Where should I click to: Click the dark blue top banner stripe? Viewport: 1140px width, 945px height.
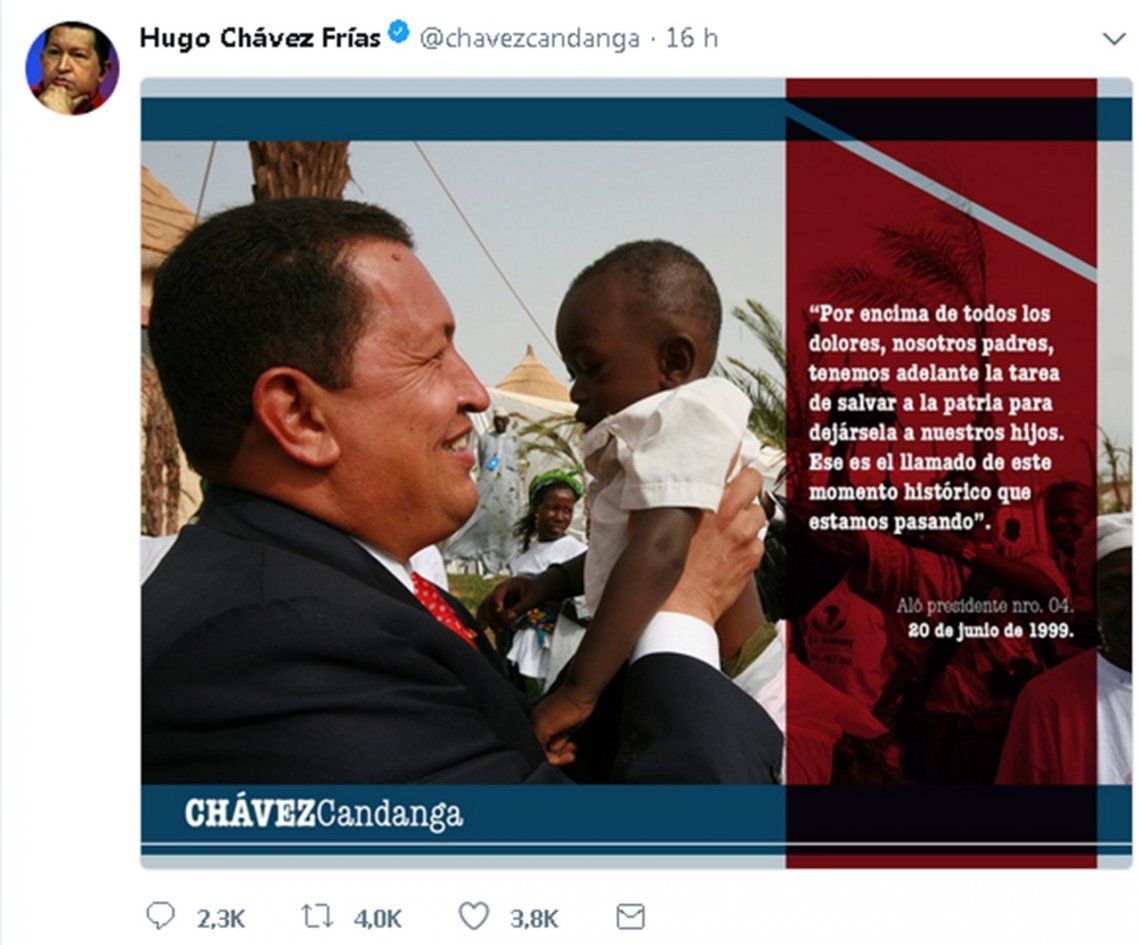point(463,119)
